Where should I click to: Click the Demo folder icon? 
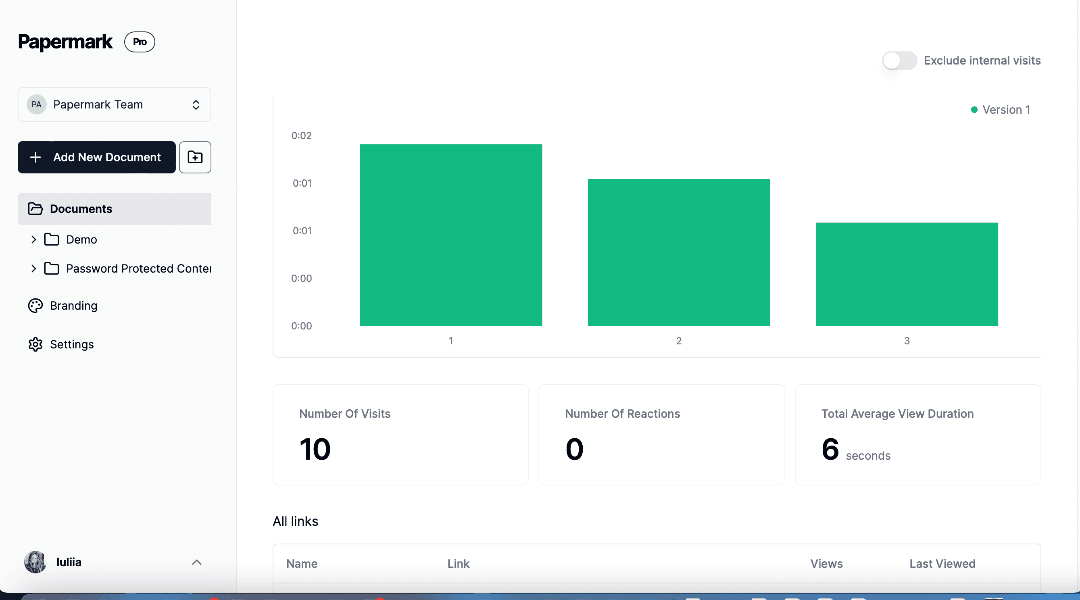coord(52,240)
